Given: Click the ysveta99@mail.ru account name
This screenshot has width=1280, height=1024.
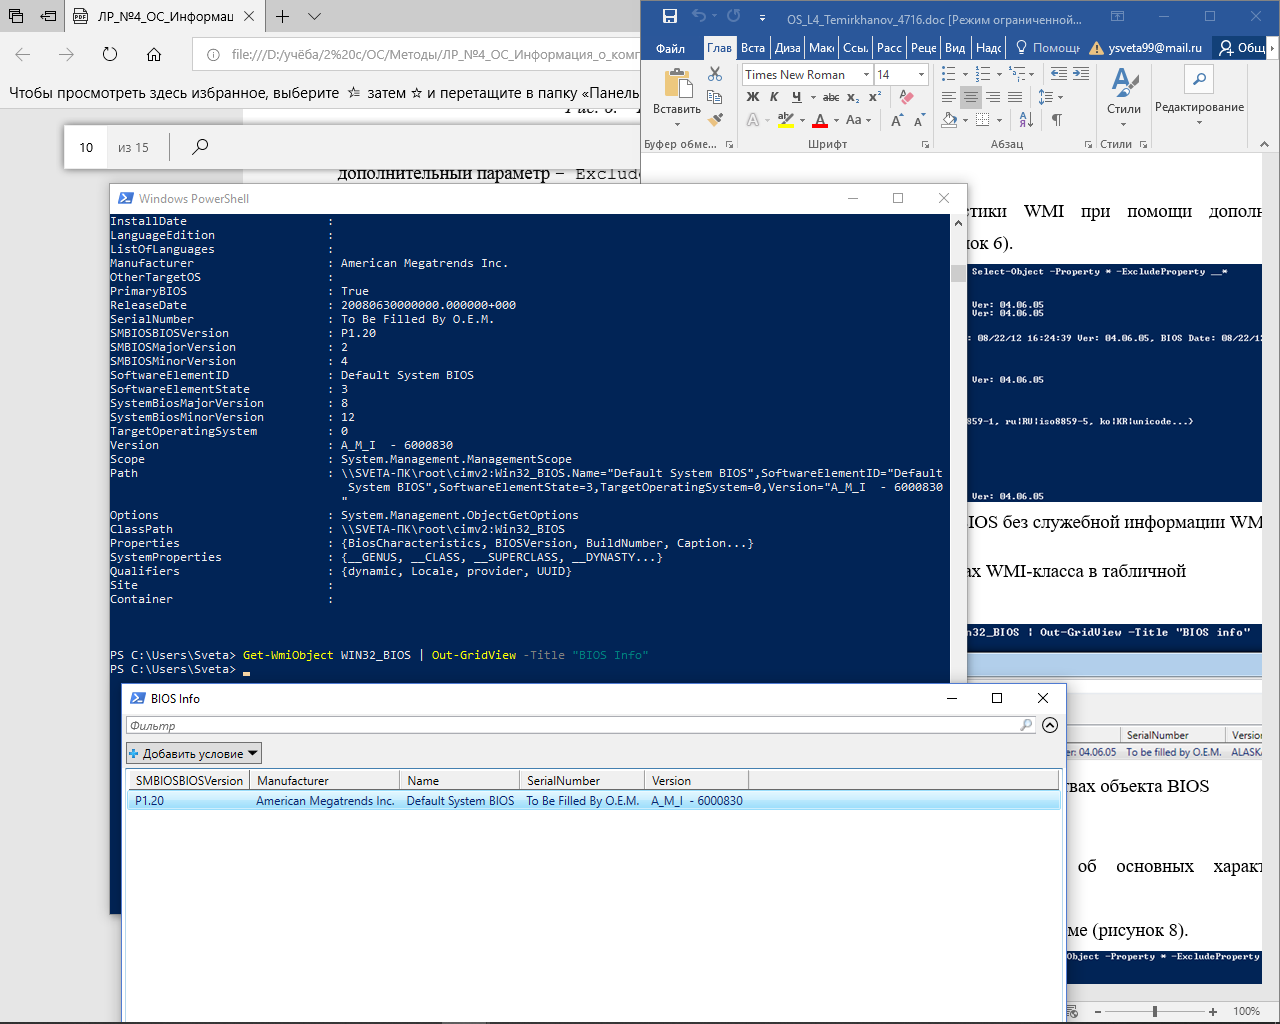Looking at the screenshot, I should coord(1155,48).
